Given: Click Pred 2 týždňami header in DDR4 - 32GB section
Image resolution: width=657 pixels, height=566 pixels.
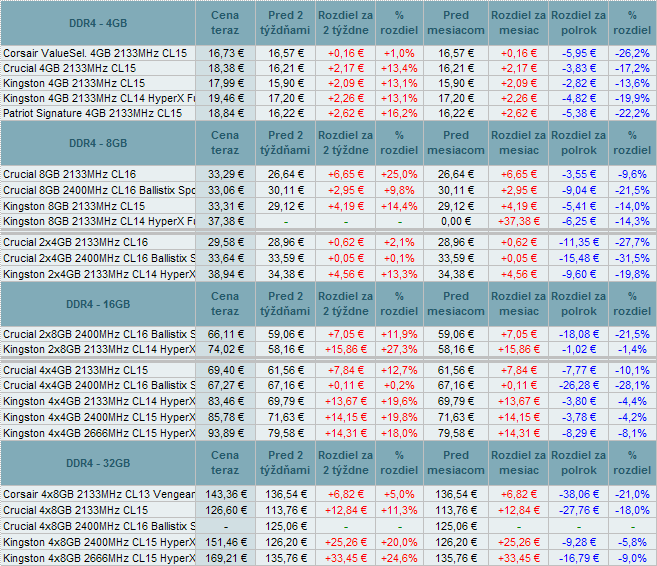Looking at the screenshot, I should point(285,463).
